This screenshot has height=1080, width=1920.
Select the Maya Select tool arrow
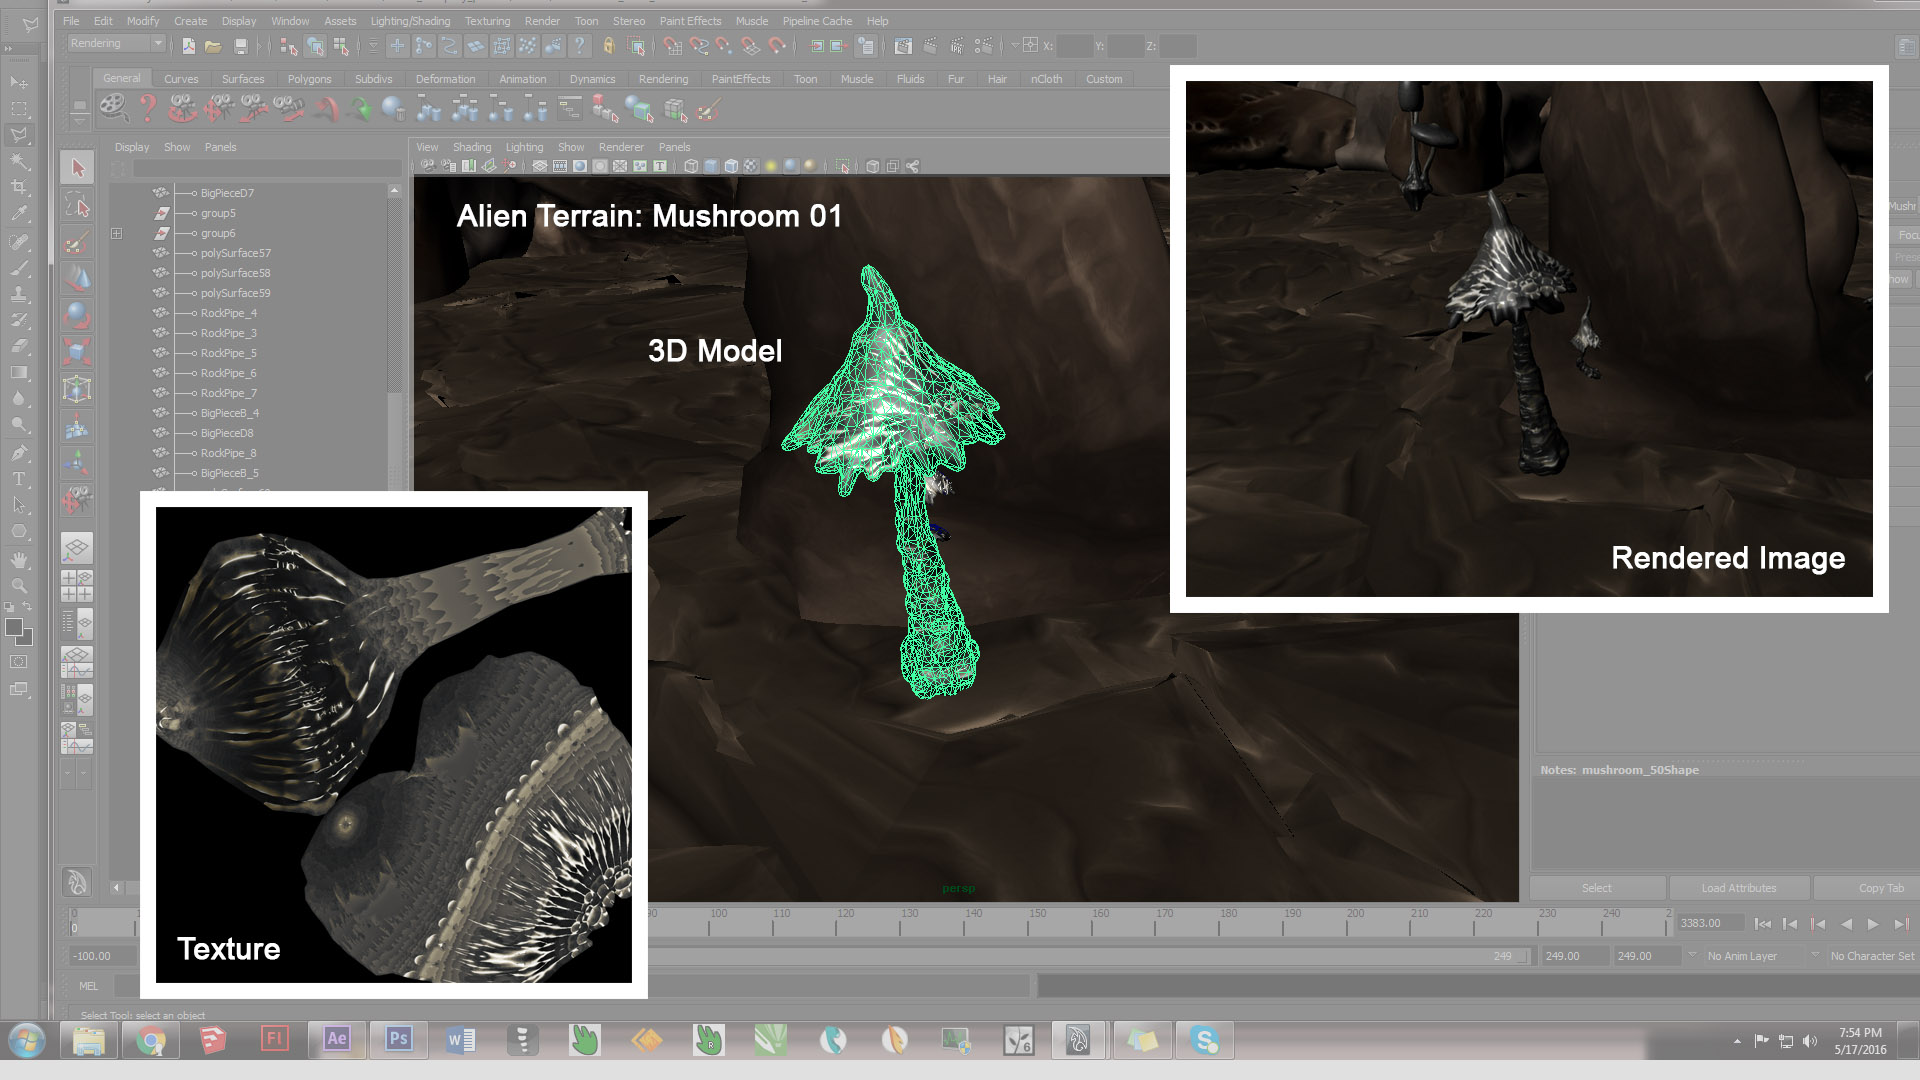pos(78,168)
